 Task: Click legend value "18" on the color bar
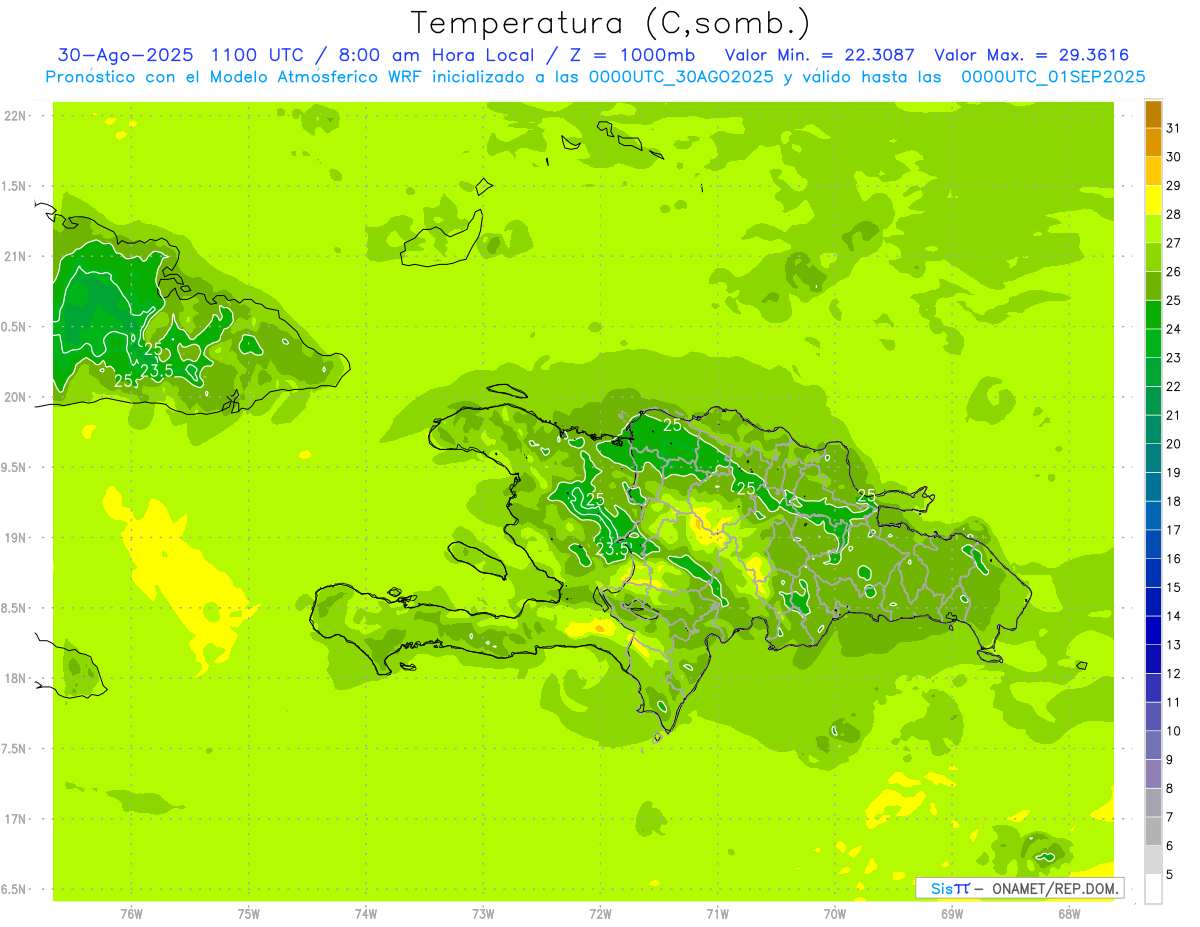[x=1173, y=501]
